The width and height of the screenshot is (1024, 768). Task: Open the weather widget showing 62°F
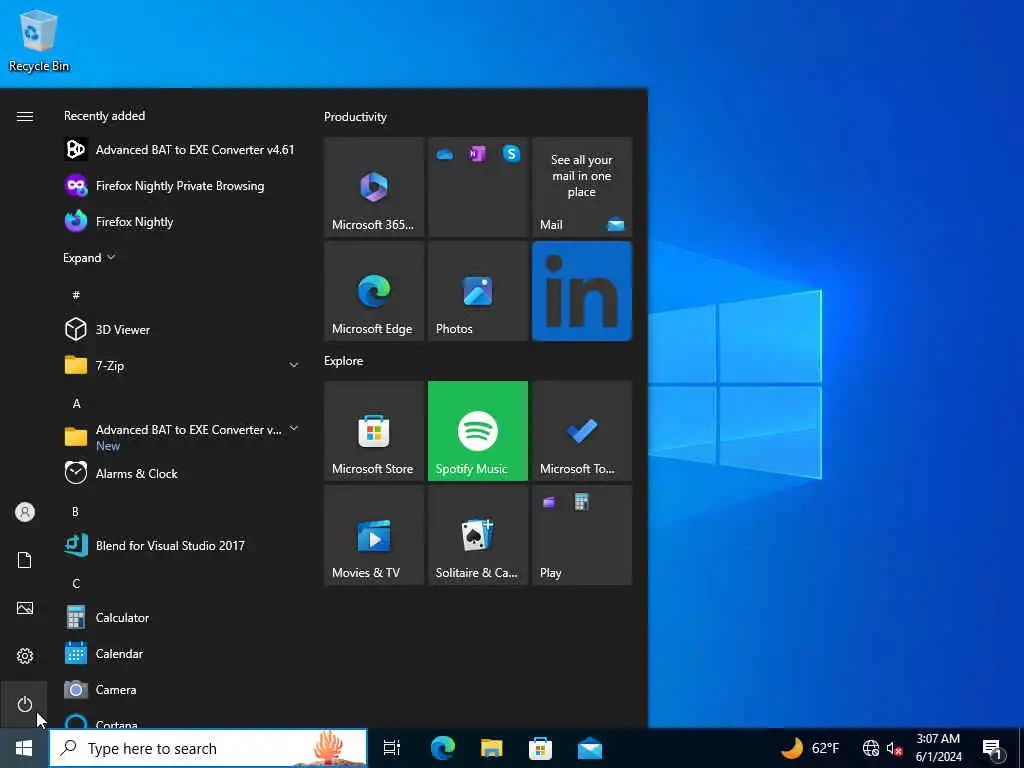[x=810, y=748]
